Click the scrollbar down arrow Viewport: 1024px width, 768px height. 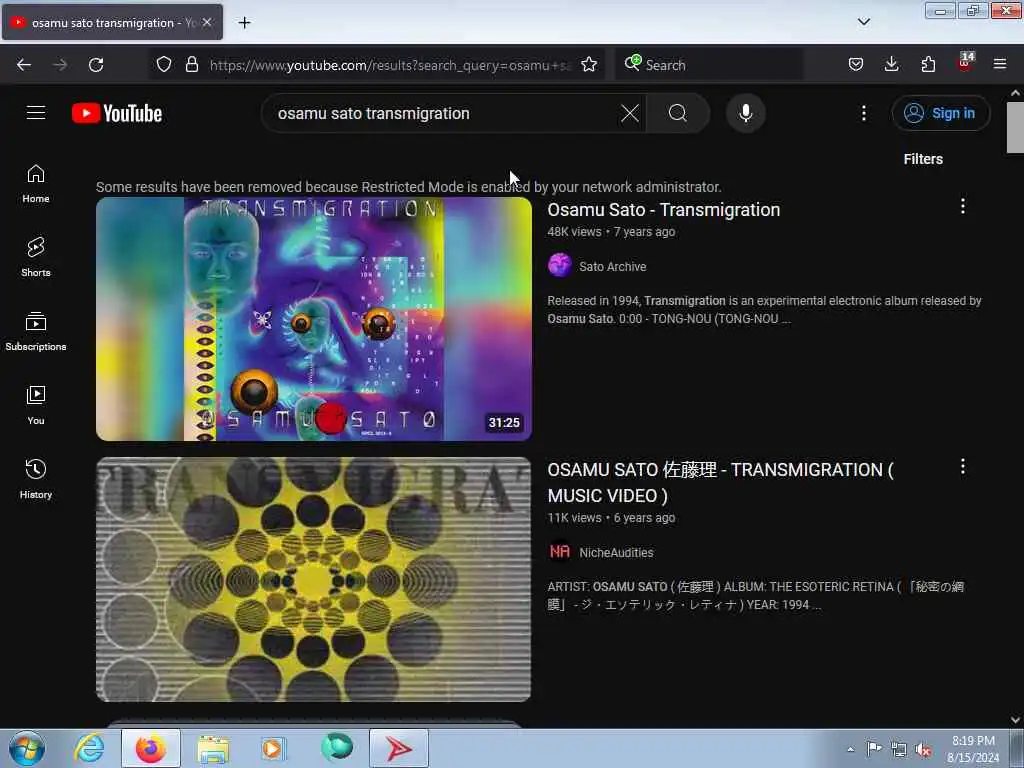click(1015, 720)
